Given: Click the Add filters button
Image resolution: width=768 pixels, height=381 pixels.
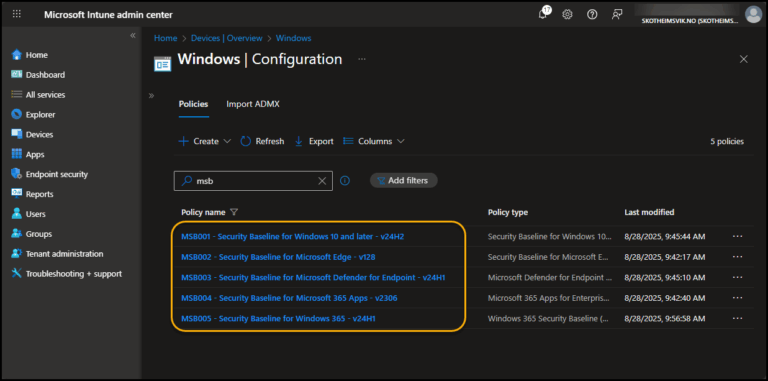Looking at the screenshot, I should 404,181.
